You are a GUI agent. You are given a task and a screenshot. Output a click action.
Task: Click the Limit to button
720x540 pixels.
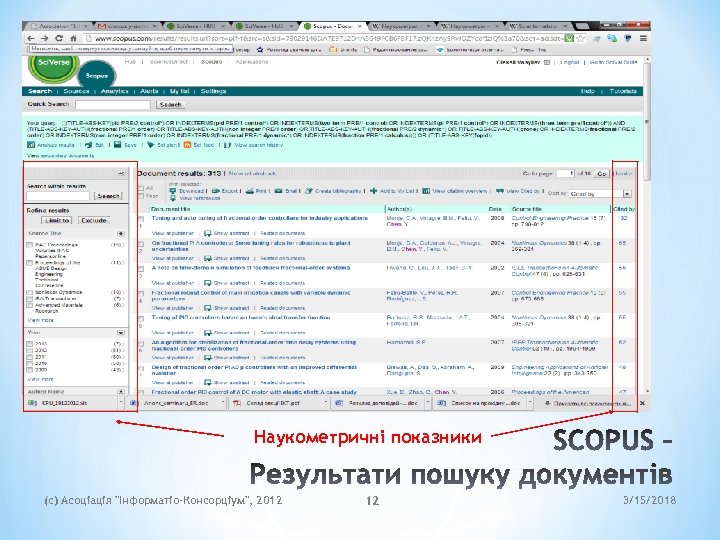click(x=57, y=220)
